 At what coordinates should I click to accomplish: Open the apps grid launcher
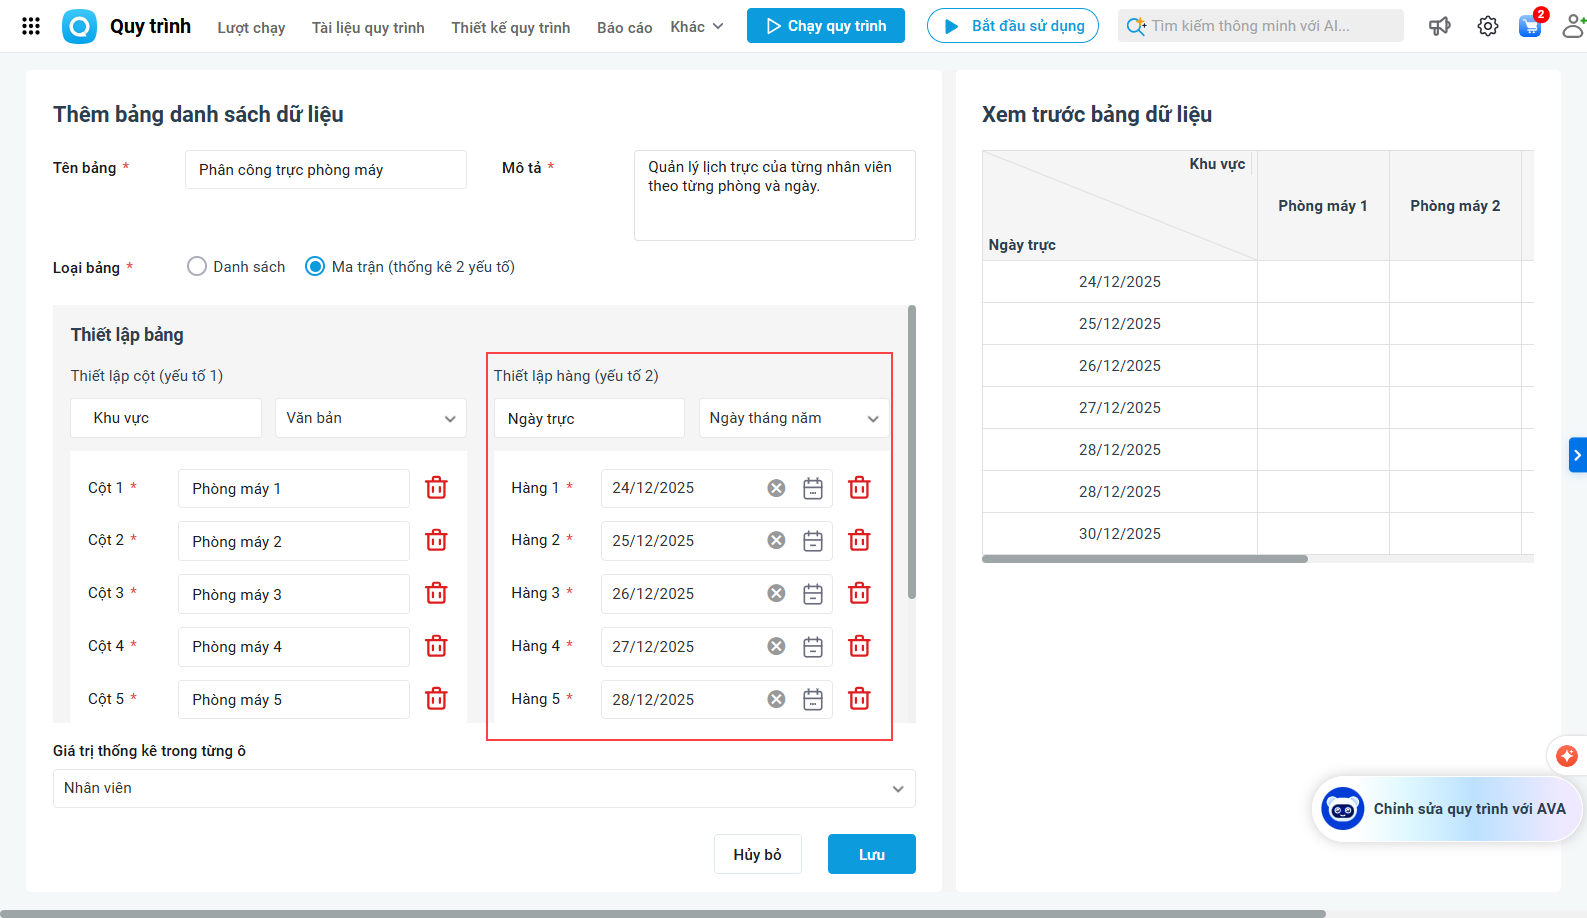[31, 26]
